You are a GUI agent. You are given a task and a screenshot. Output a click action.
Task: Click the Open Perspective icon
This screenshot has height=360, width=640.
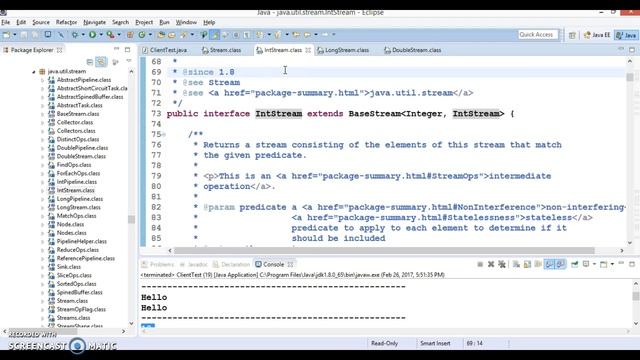click(x=572, y=35)
